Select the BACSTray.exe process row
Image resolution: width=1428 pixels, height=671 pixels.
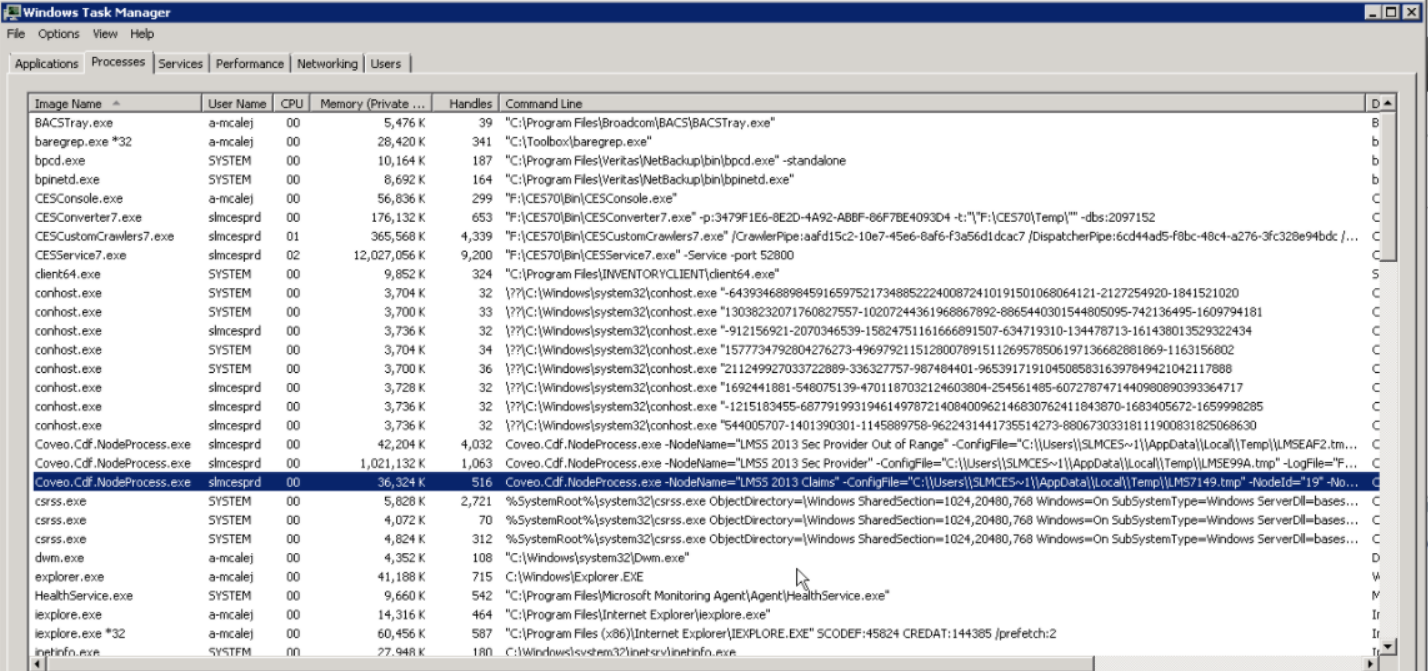point(705,123)
